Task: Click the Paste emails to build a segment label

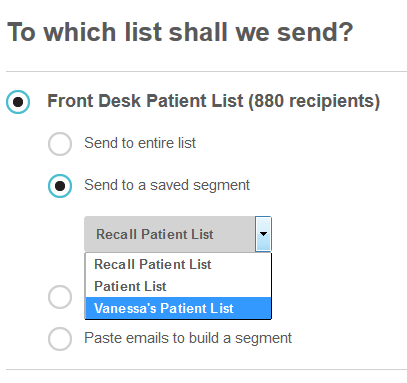Action: point(188,338)
